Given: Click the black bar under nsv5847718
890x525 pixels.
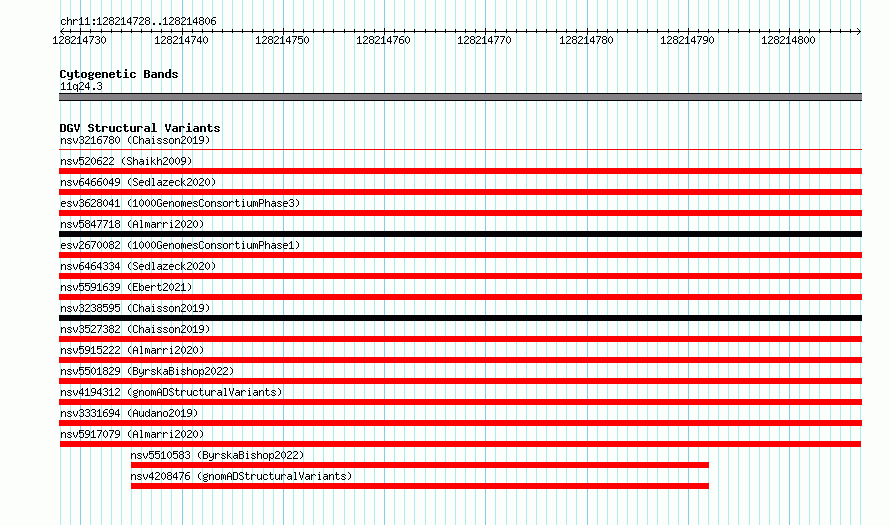Looking at the screenshot, I should (x=460, y=234).
